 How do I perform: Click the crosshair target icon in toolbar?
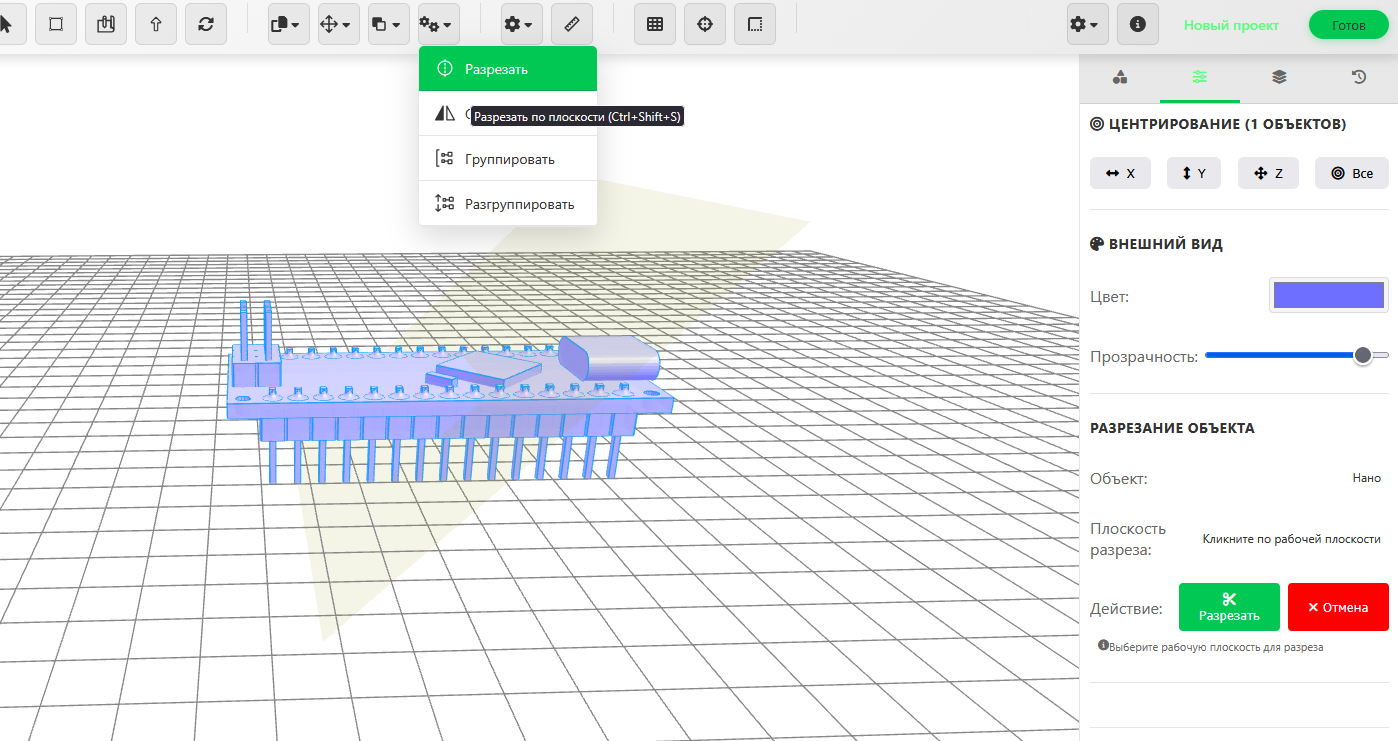705,25
